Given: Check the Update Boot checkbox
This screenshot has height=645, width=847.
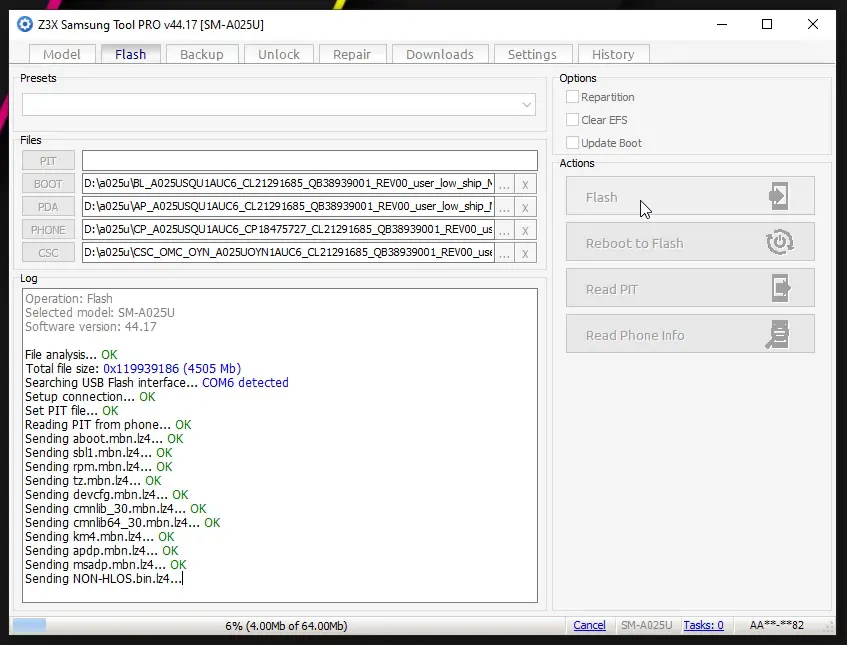Looking at the screenshot, I should pyautogui.click(x=573, y=143).
